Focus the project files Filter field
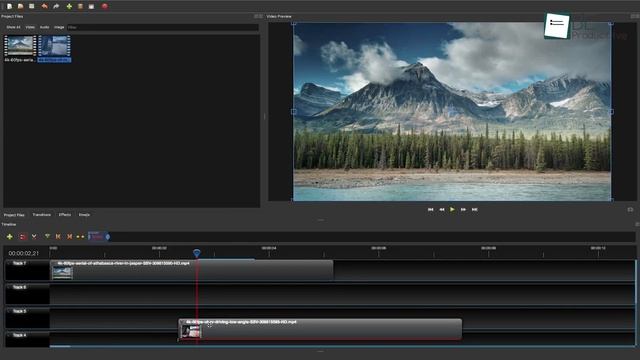Viewport: 640px width, 360px height. (x=162, y=27)
